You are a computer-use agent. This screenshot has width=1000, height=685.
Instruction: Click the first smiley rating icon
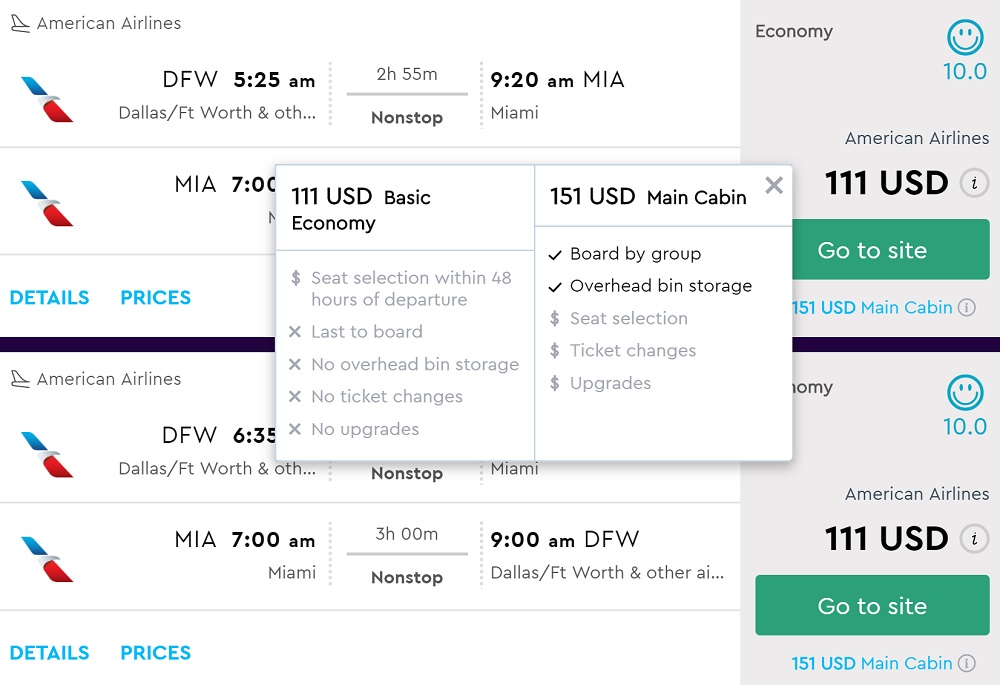(965, 40)
